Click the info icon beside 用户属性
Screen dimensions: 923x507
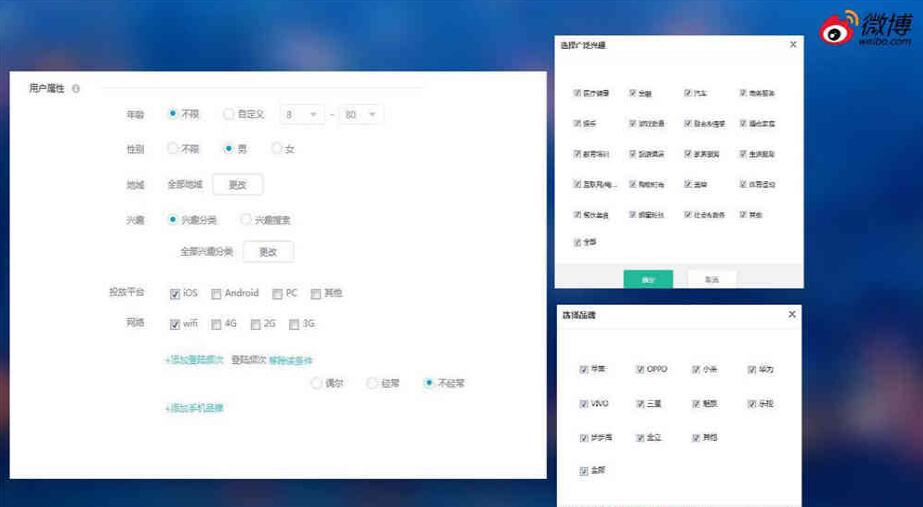click(x=76, y=89)
